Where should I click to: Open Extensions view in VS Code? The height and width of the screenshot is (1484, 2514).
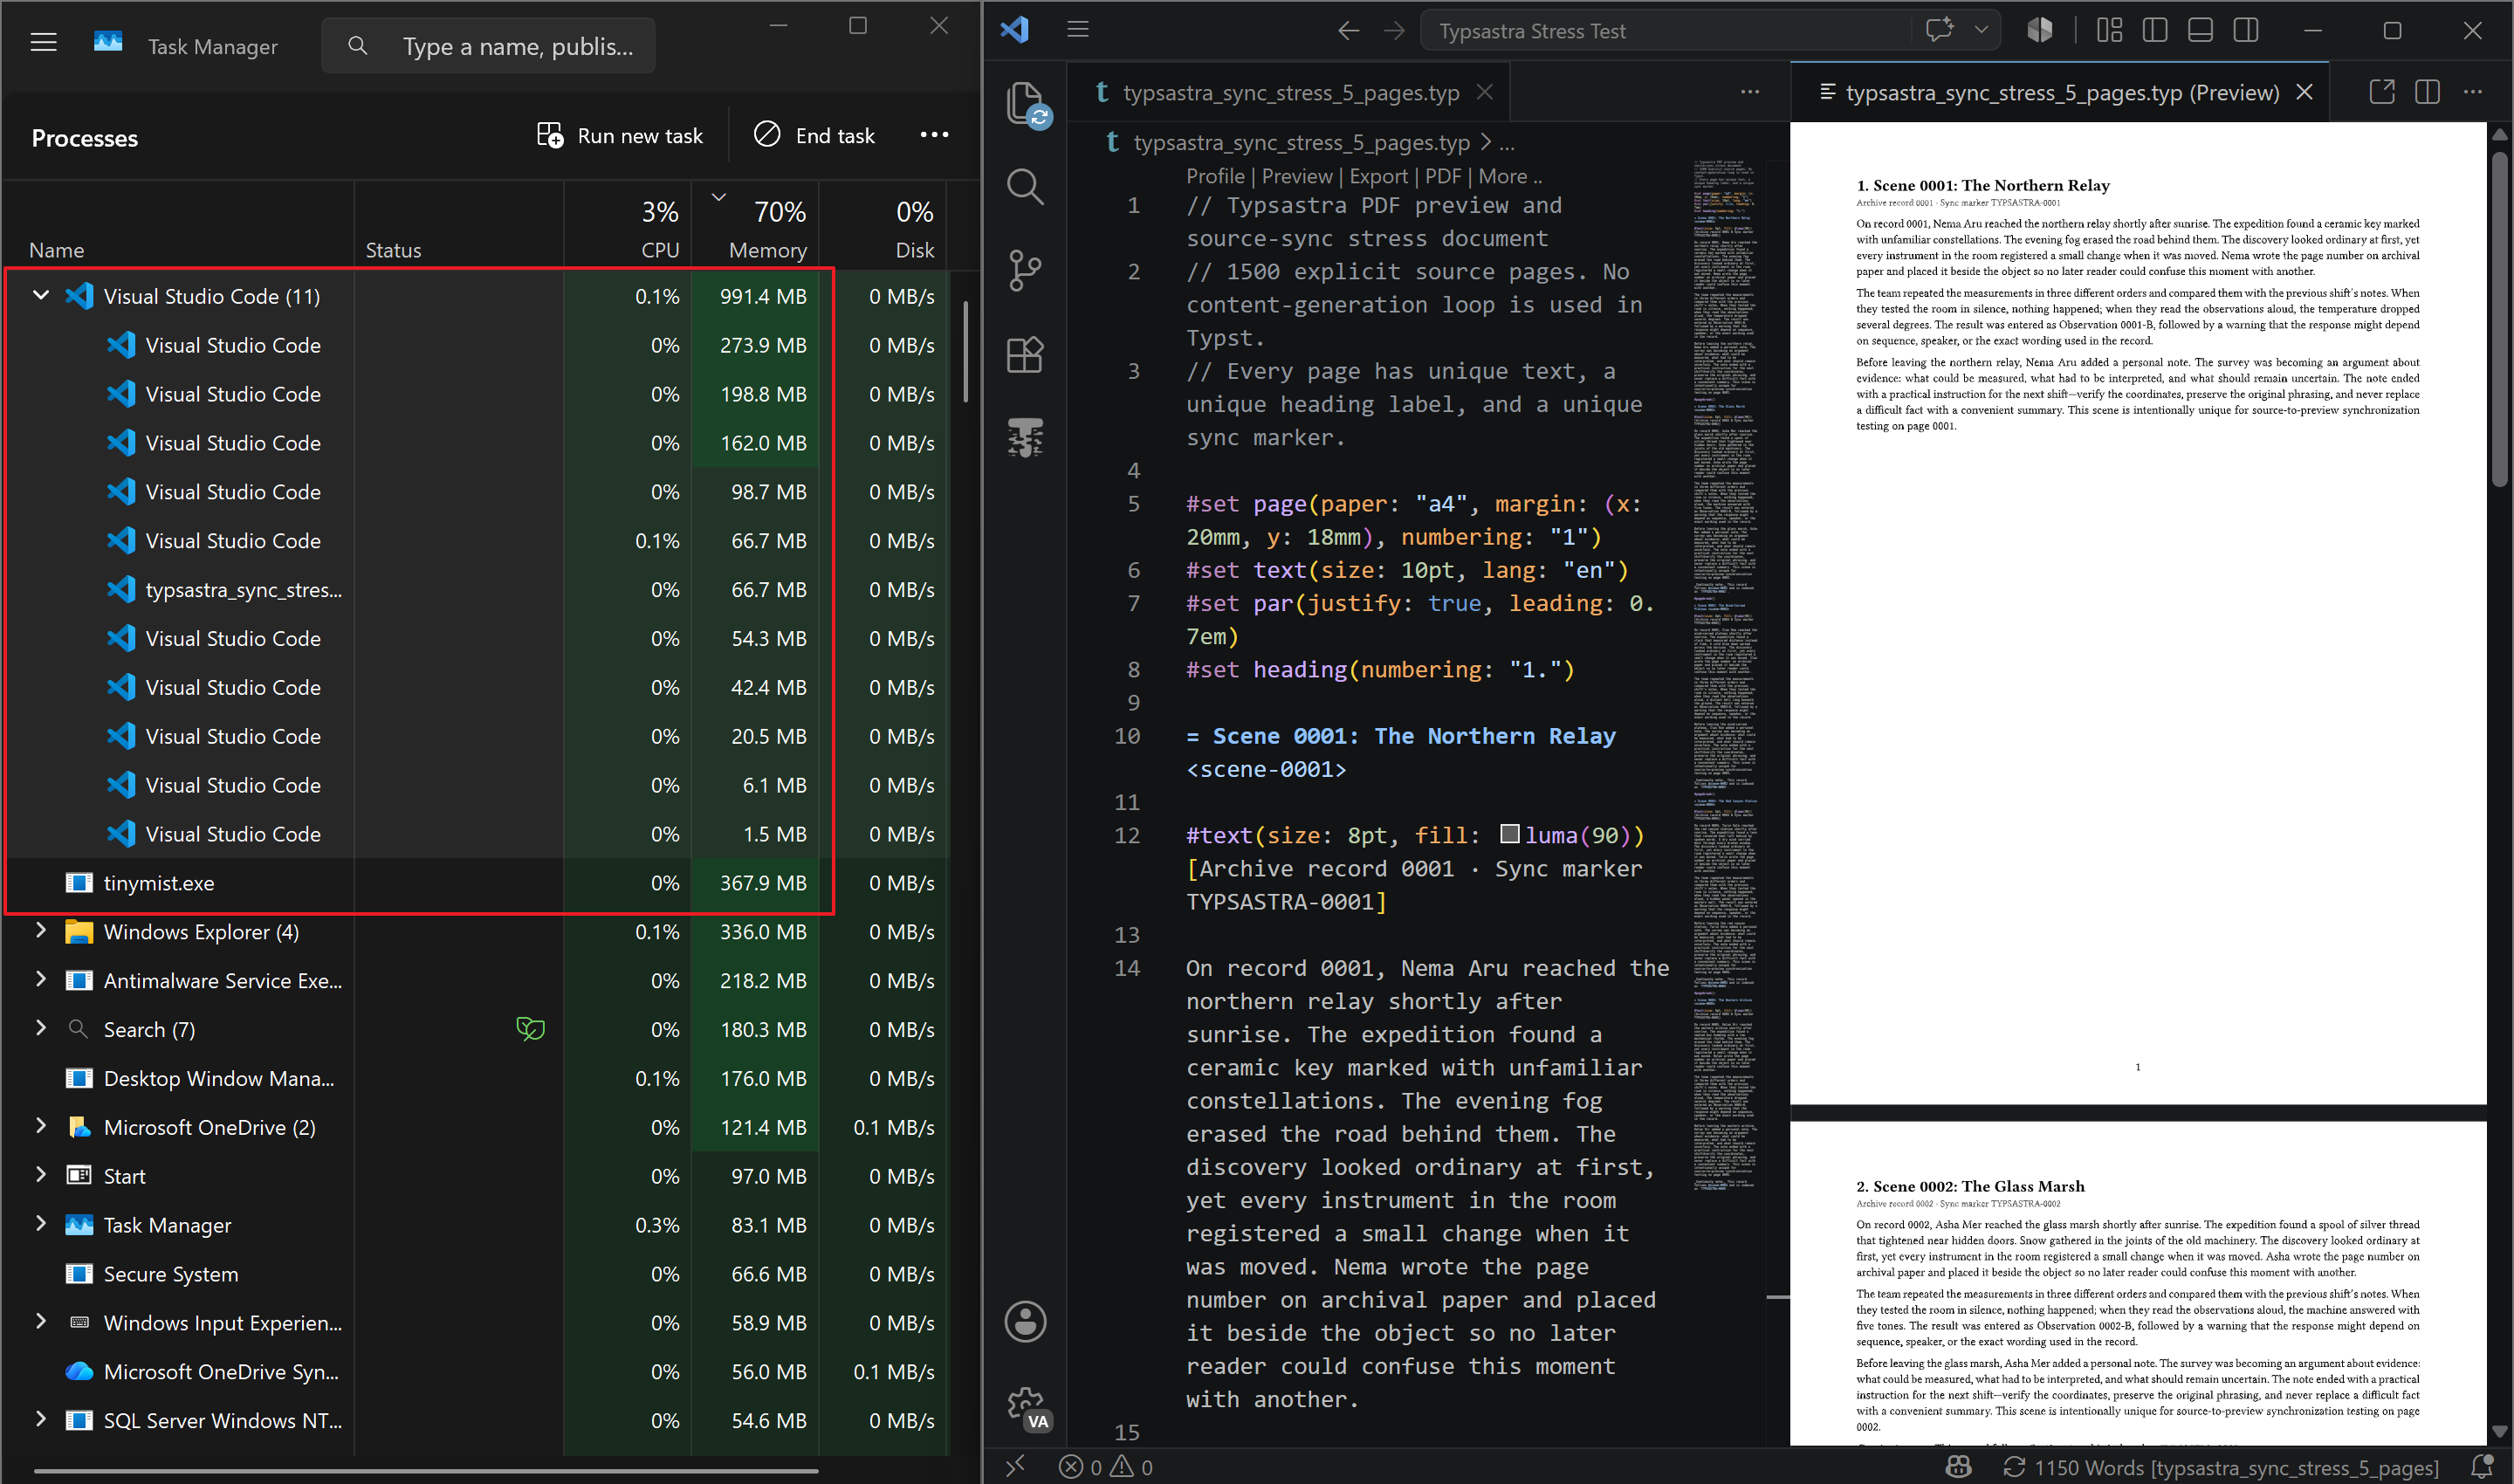[1026, 354]
